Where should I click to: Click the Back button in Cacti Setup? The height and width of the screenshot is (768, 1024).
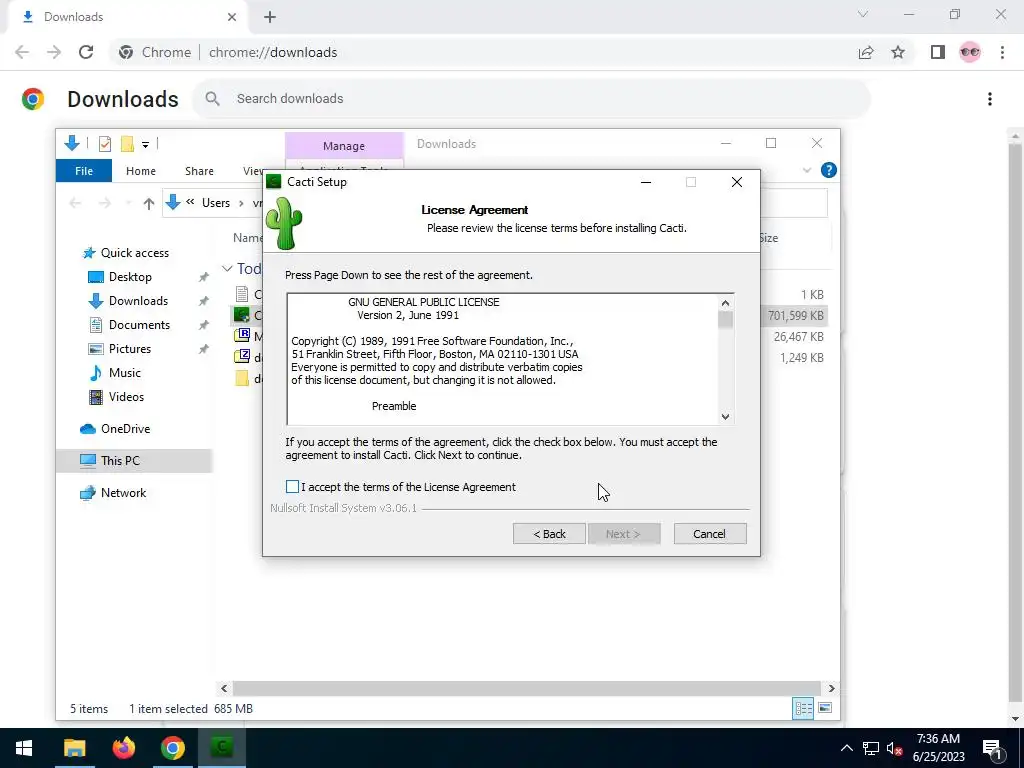tap(549, 534)
